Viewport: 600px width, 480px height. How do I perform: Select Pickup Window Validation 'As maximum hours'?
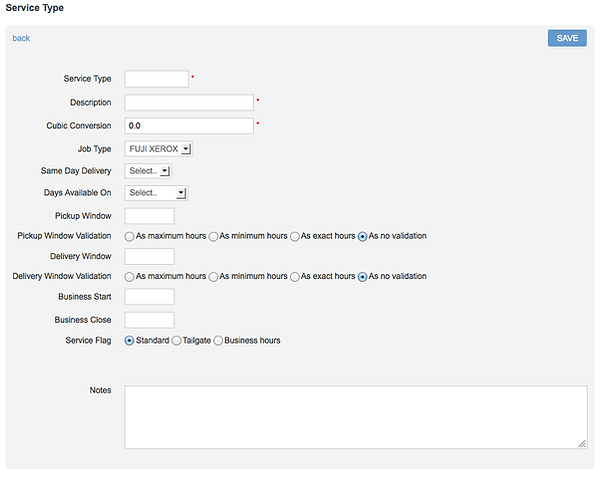(x=129, y=237)
